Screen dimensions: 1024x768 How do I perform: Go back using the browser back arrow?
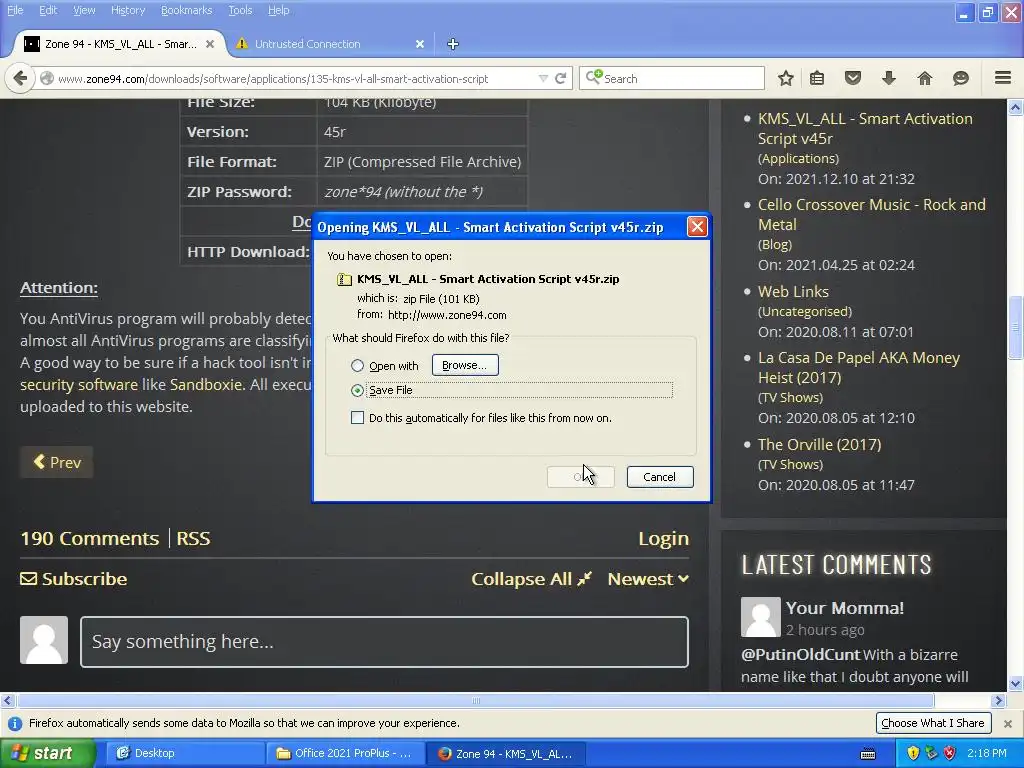[20, 78]
